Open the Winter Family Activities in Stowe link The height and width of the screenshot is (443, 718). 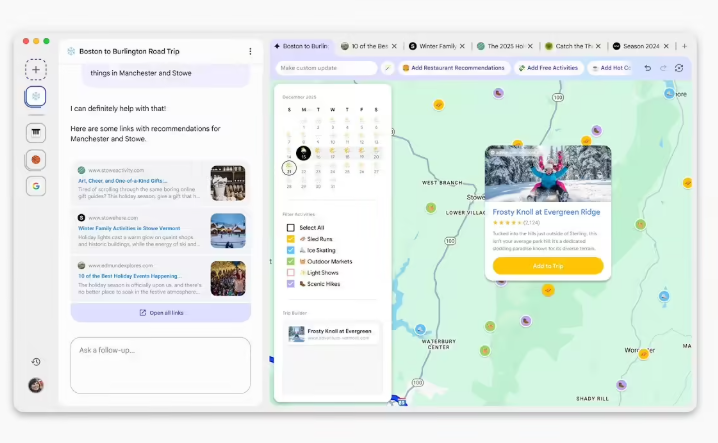click(139, 227)
